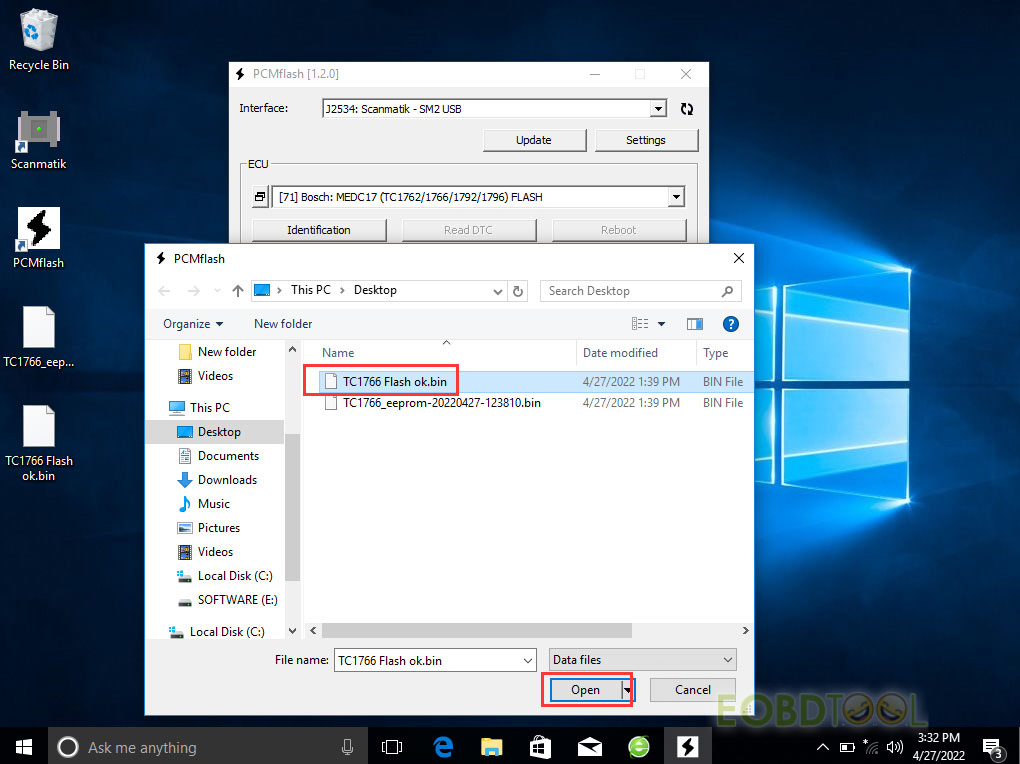Click the Up folder arrow icon
This screenshot has width=1020, height=764.
pyautogui.click(x=237, y=291)
